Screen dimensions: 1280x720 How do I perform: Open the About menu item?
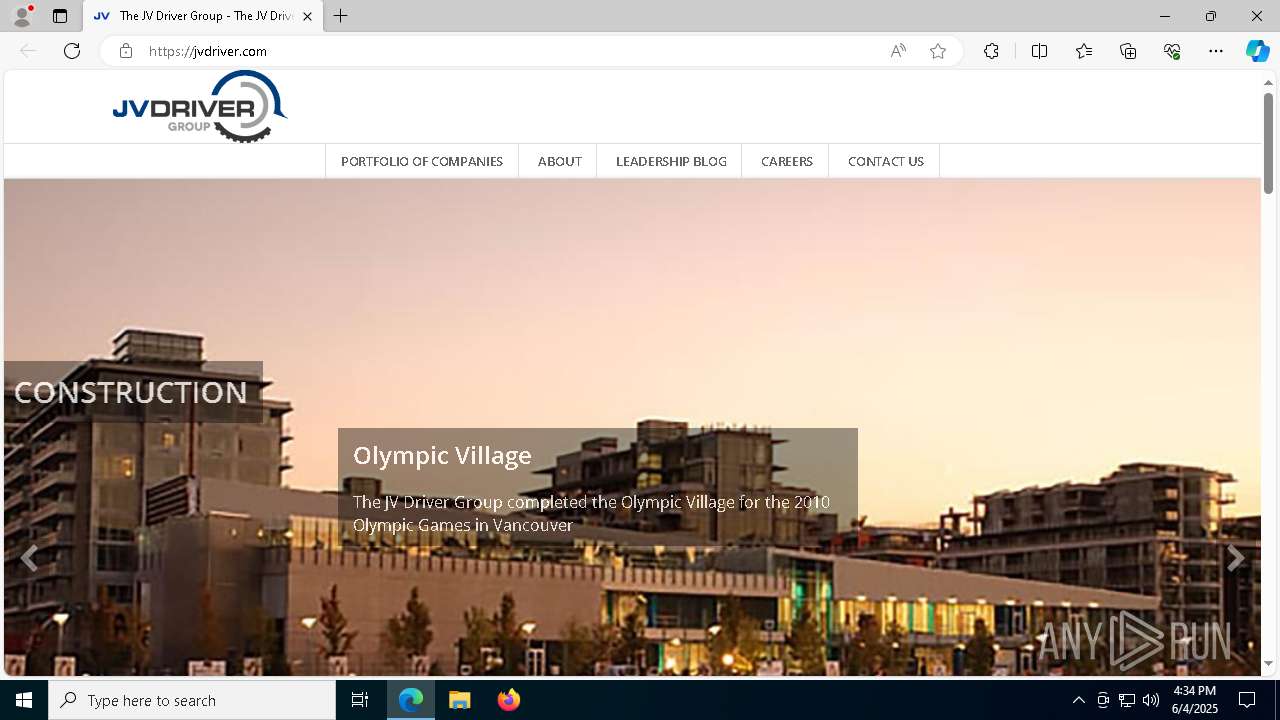559,161
